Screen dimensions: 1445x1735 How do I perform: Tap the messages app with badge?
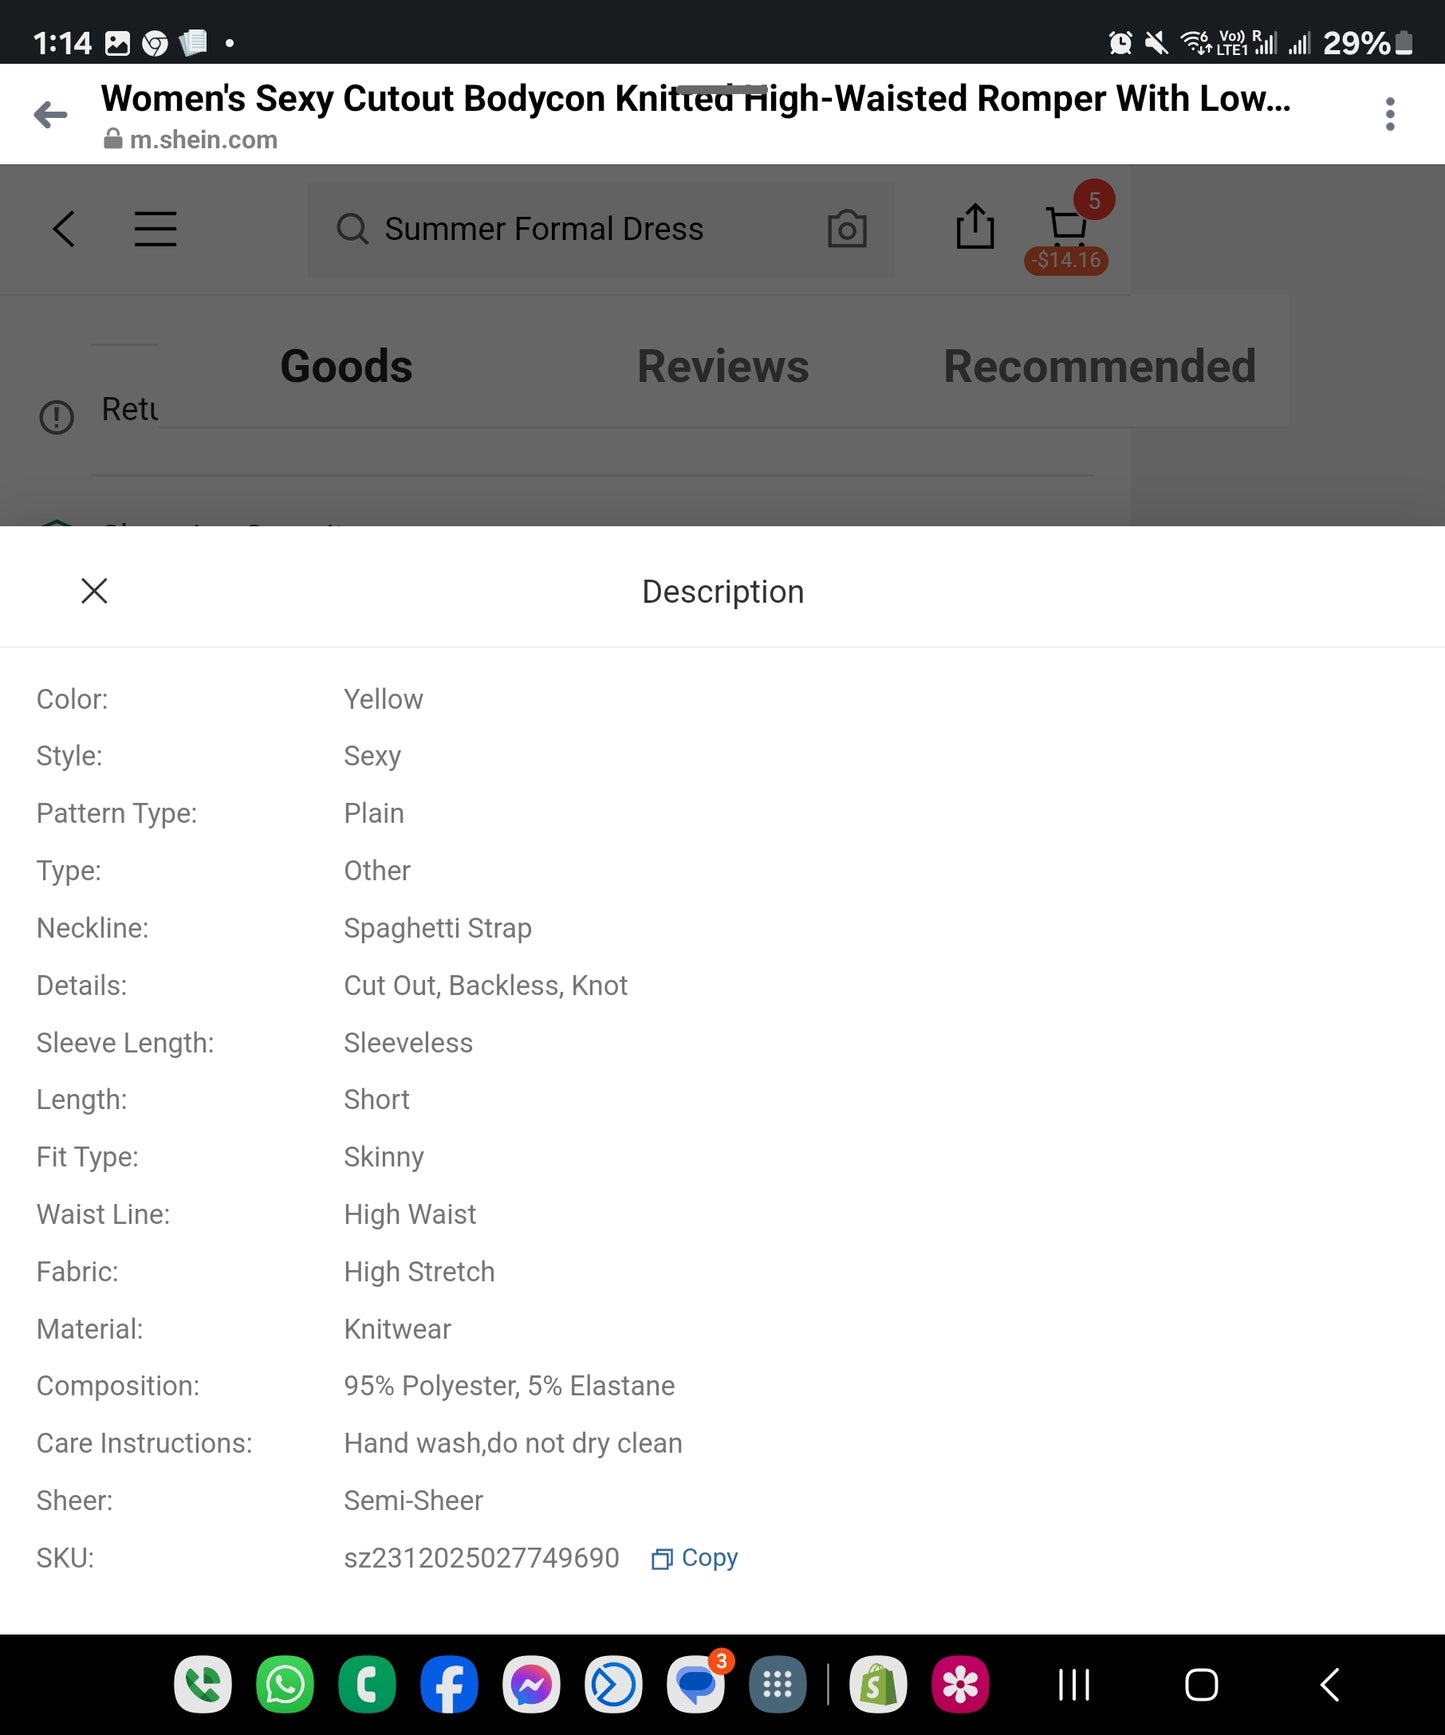[x=695, y=1685]
